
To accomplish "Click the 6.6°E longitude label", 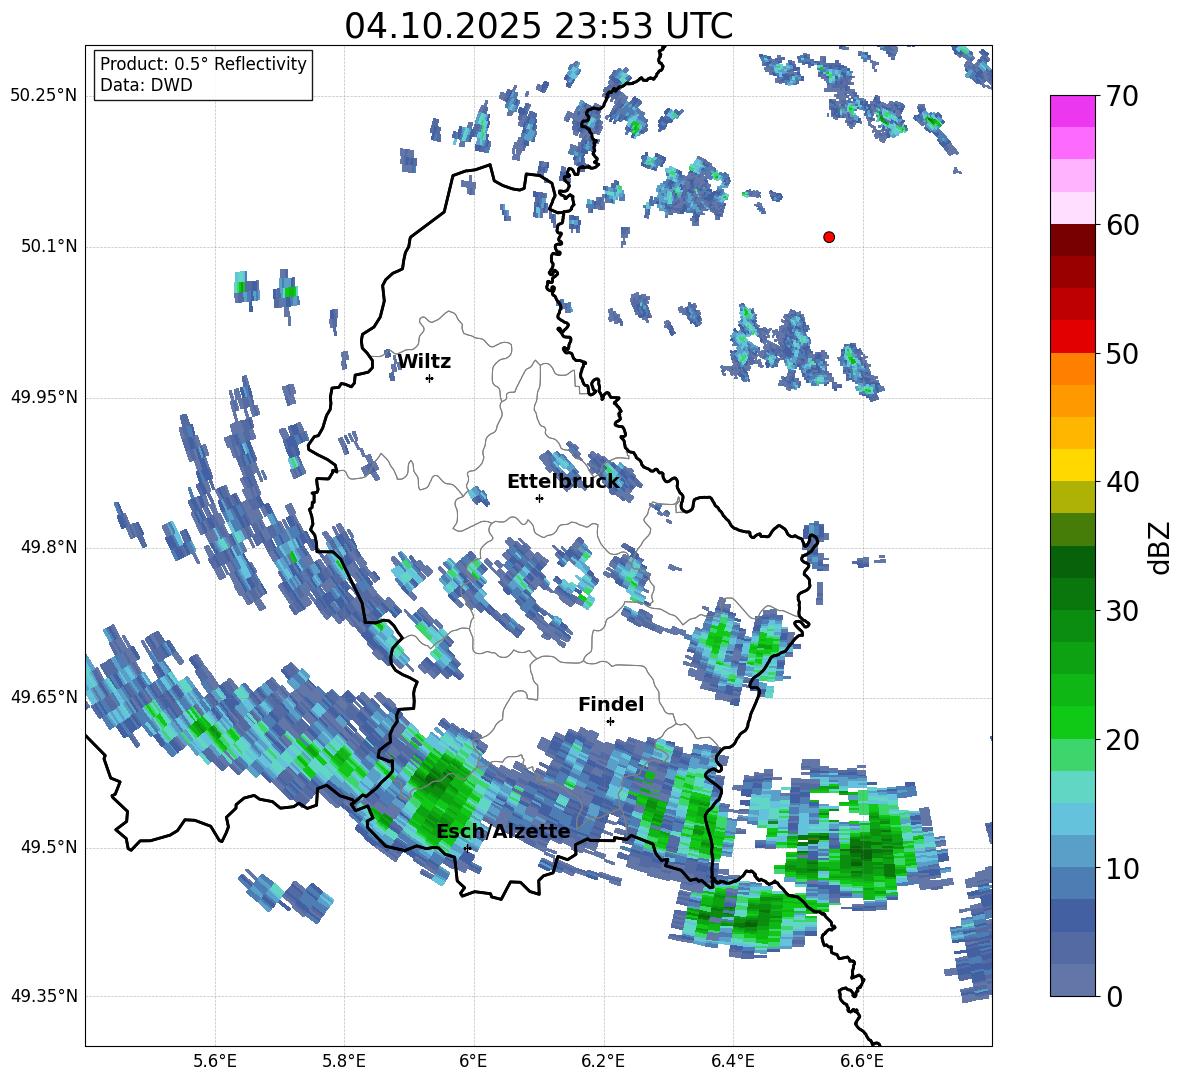I will 862,1062.
